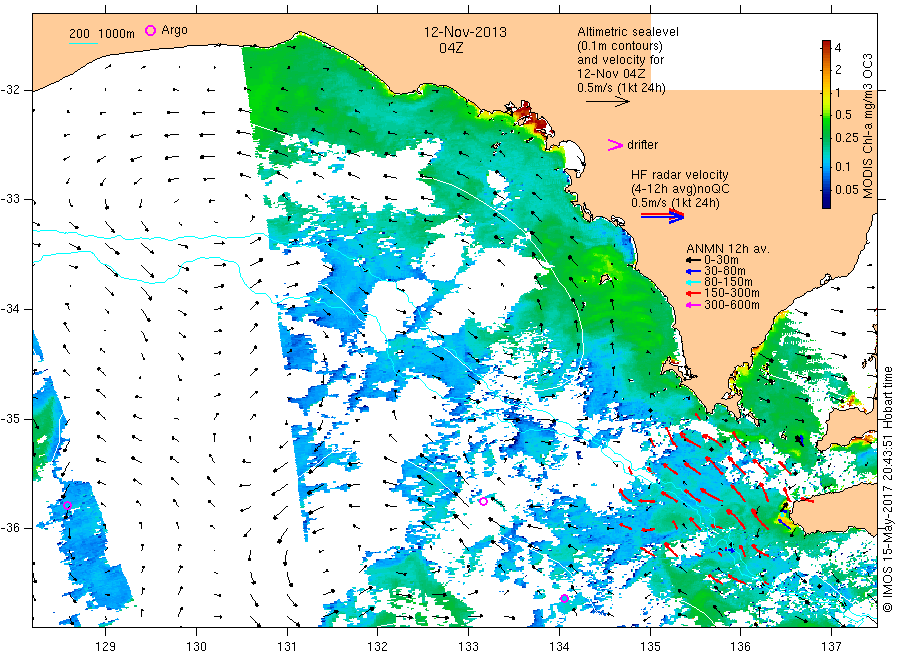Click the colorbar tick label 0.05
900x660 pixels.
pos(847,190)
